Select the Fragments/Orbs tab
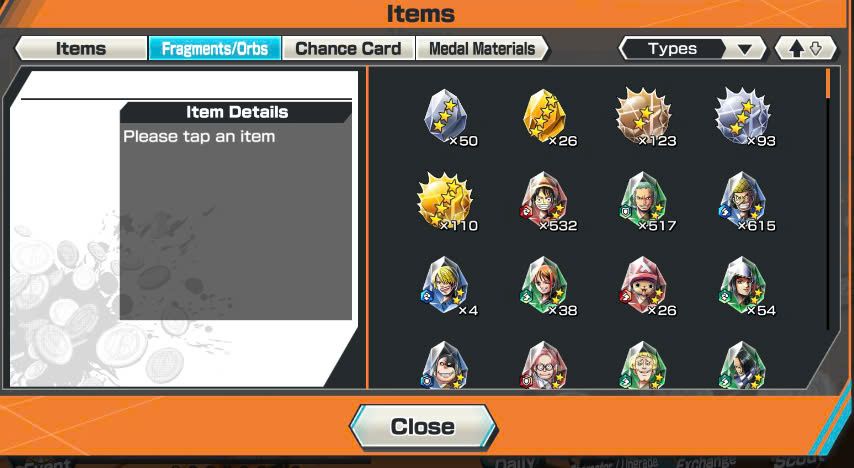 215,48
